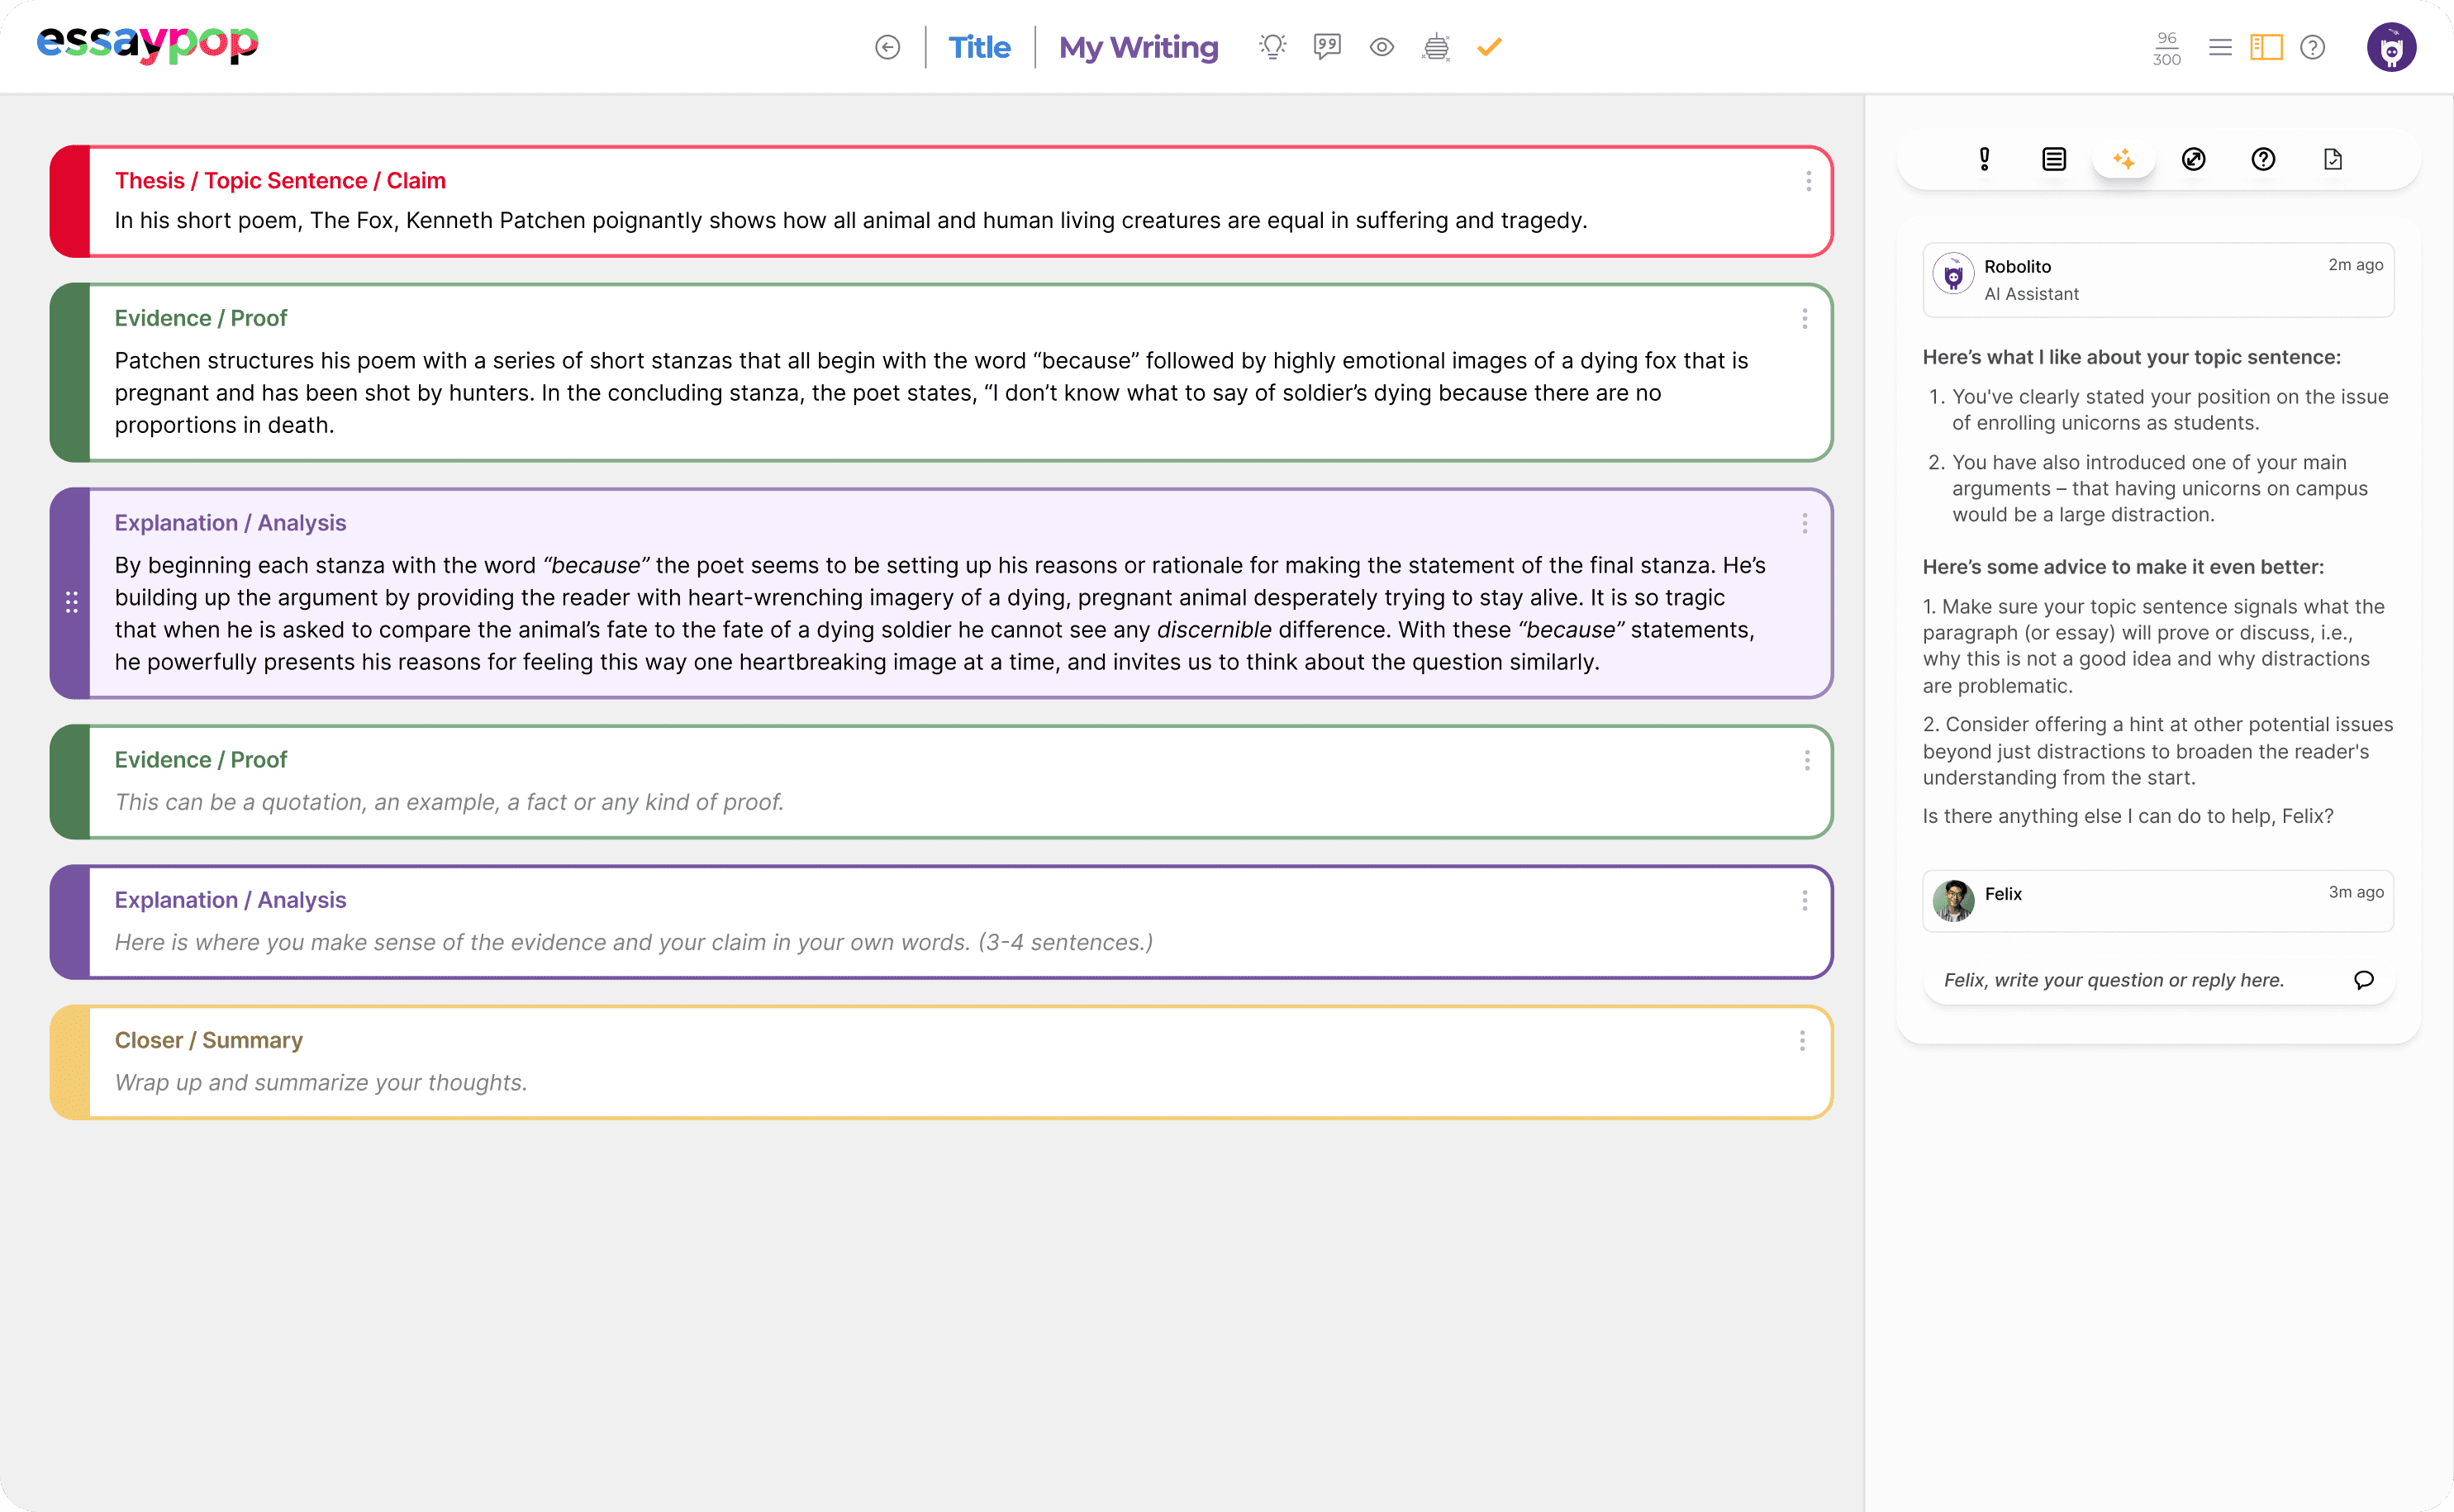This screenshot has height=1512, width=2454.
Task: Open the My Writing tab
Action: tap(1138, 47)
